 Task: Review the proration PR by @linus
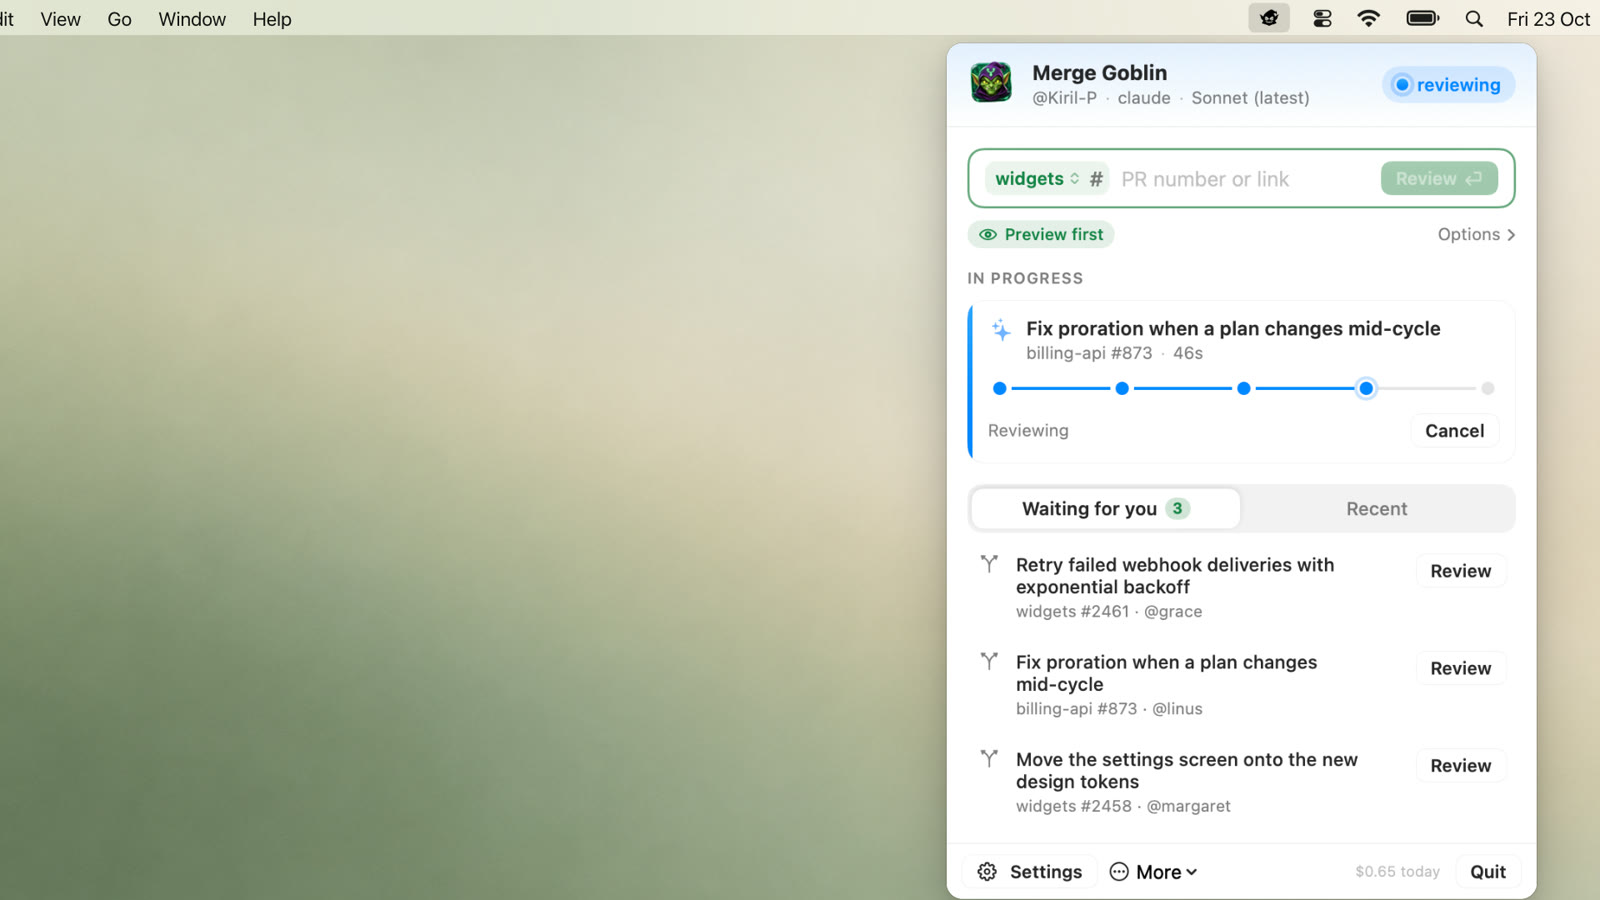1461,668
